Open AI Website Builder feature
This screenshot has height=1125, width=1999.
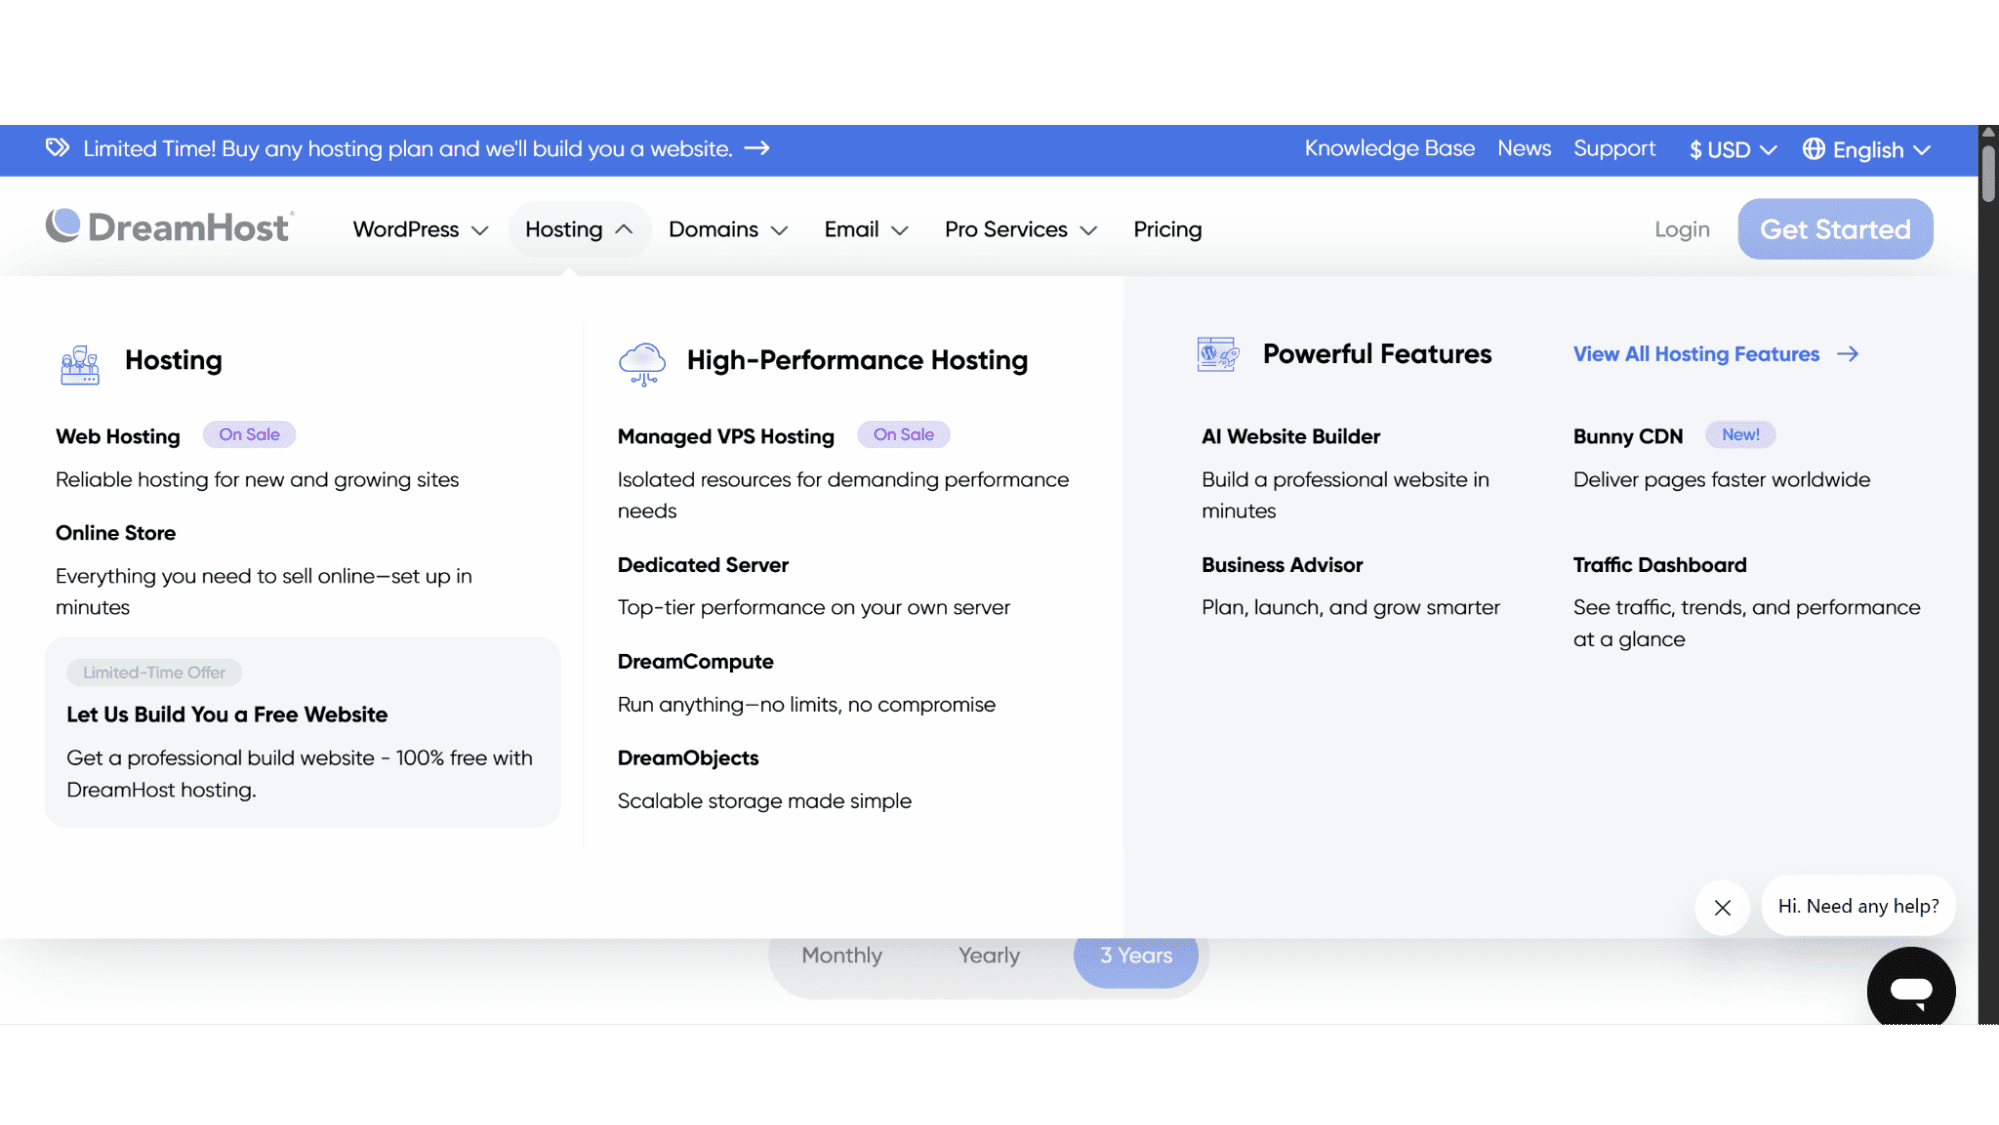click(1291, 436)
